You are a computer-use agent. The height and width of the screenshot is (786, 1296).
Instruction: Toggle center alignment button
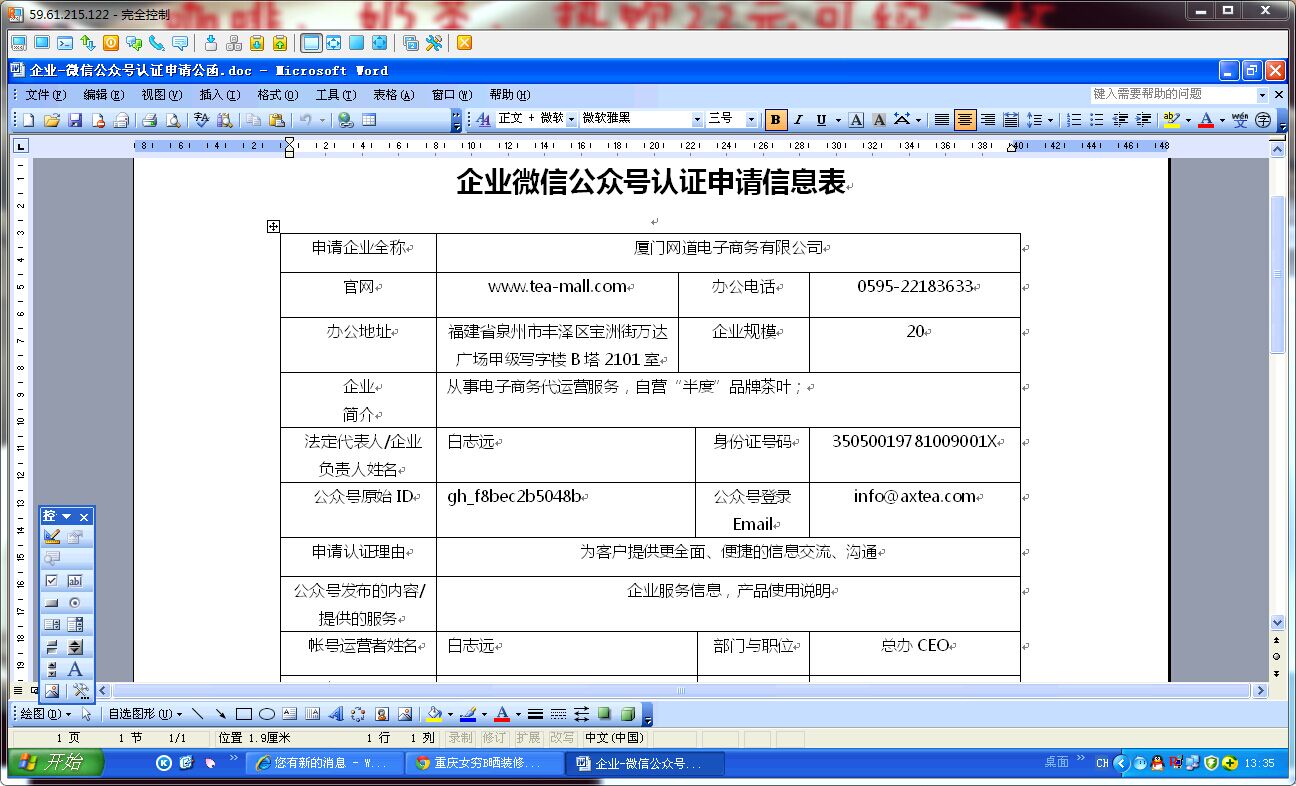coord(965,120)
